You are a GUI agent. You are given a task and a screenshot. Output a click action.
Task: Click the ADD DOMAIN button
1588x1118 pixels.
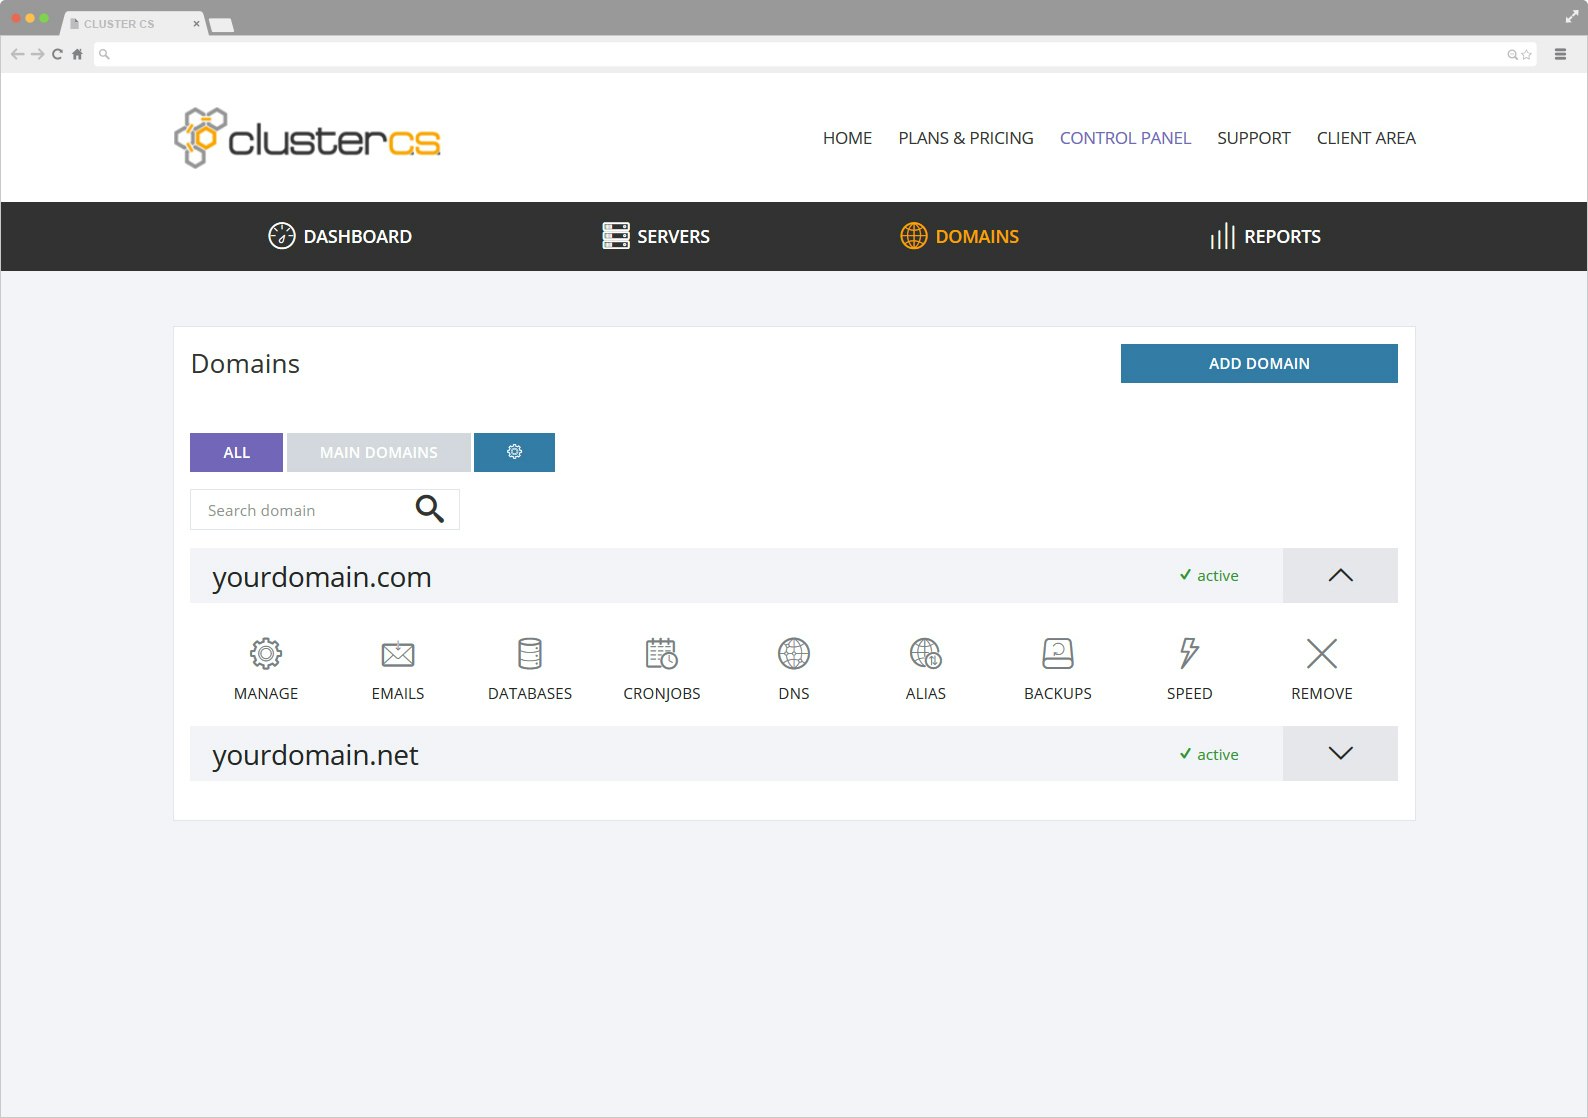tap(1259, 363)
